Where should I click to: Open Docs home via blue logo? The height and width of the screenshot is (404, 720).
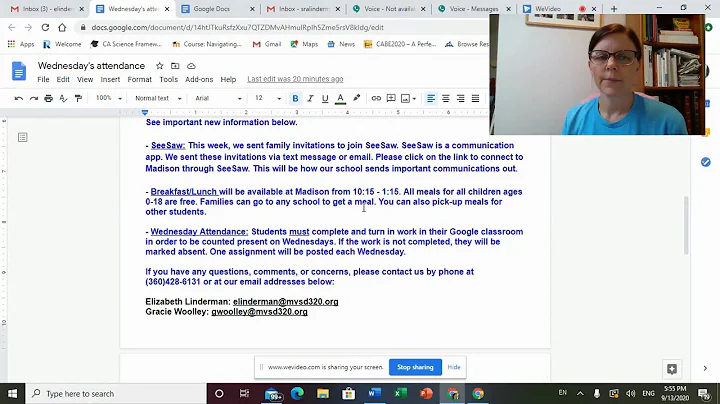tap(19, 71)
